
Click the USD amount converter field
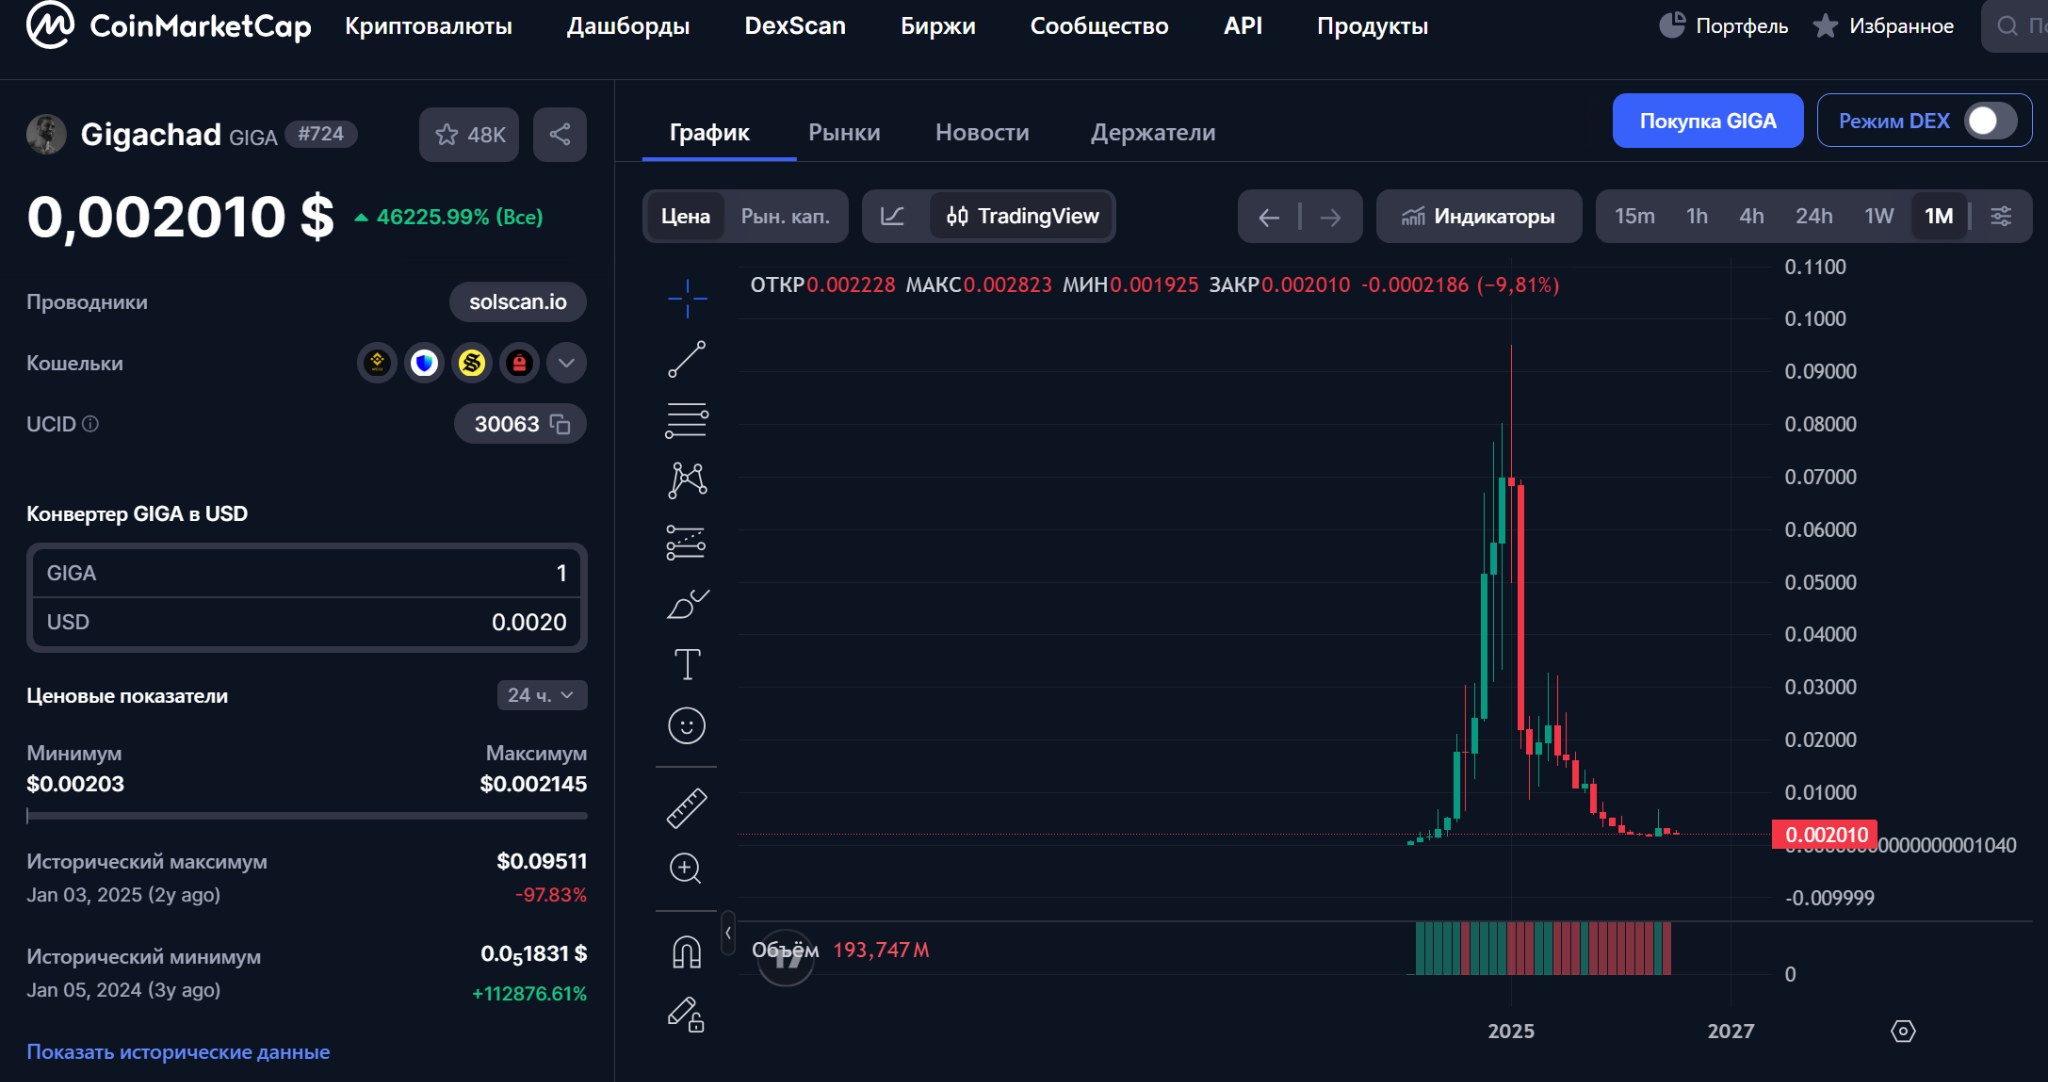[x=307, y=622]
